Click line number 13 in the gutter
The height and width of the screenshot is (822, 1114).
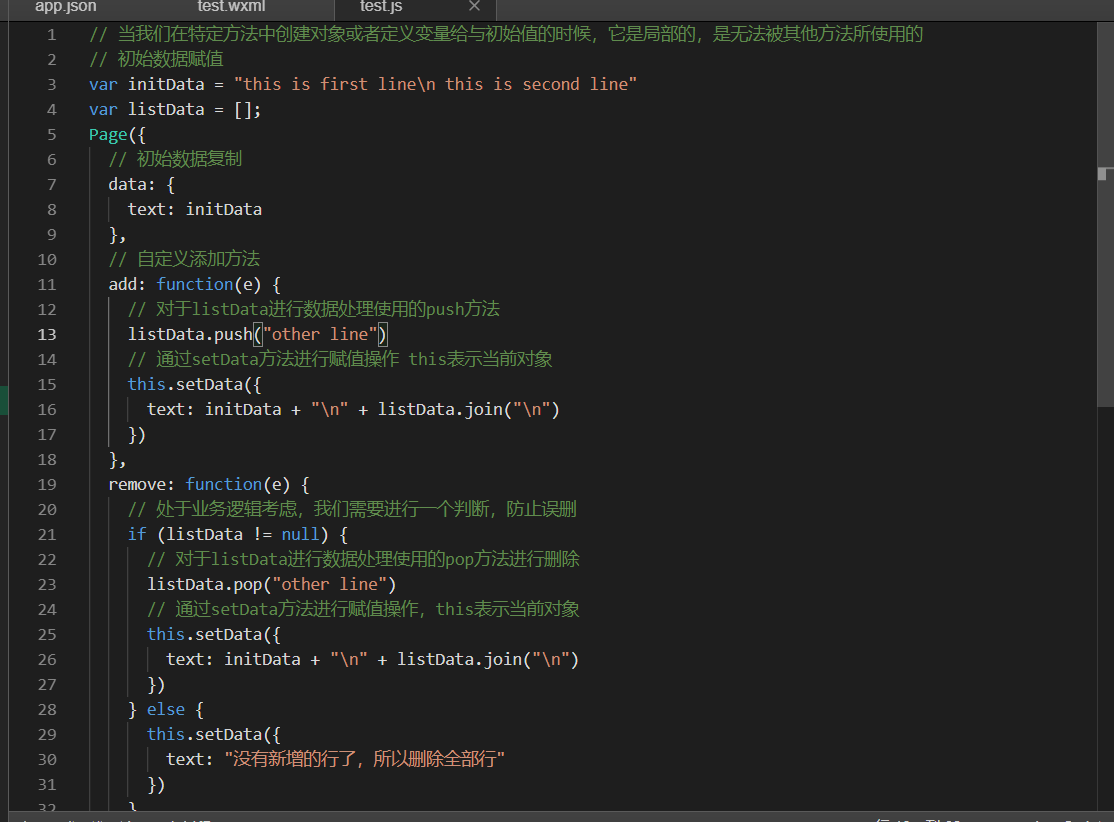(47, 335)
